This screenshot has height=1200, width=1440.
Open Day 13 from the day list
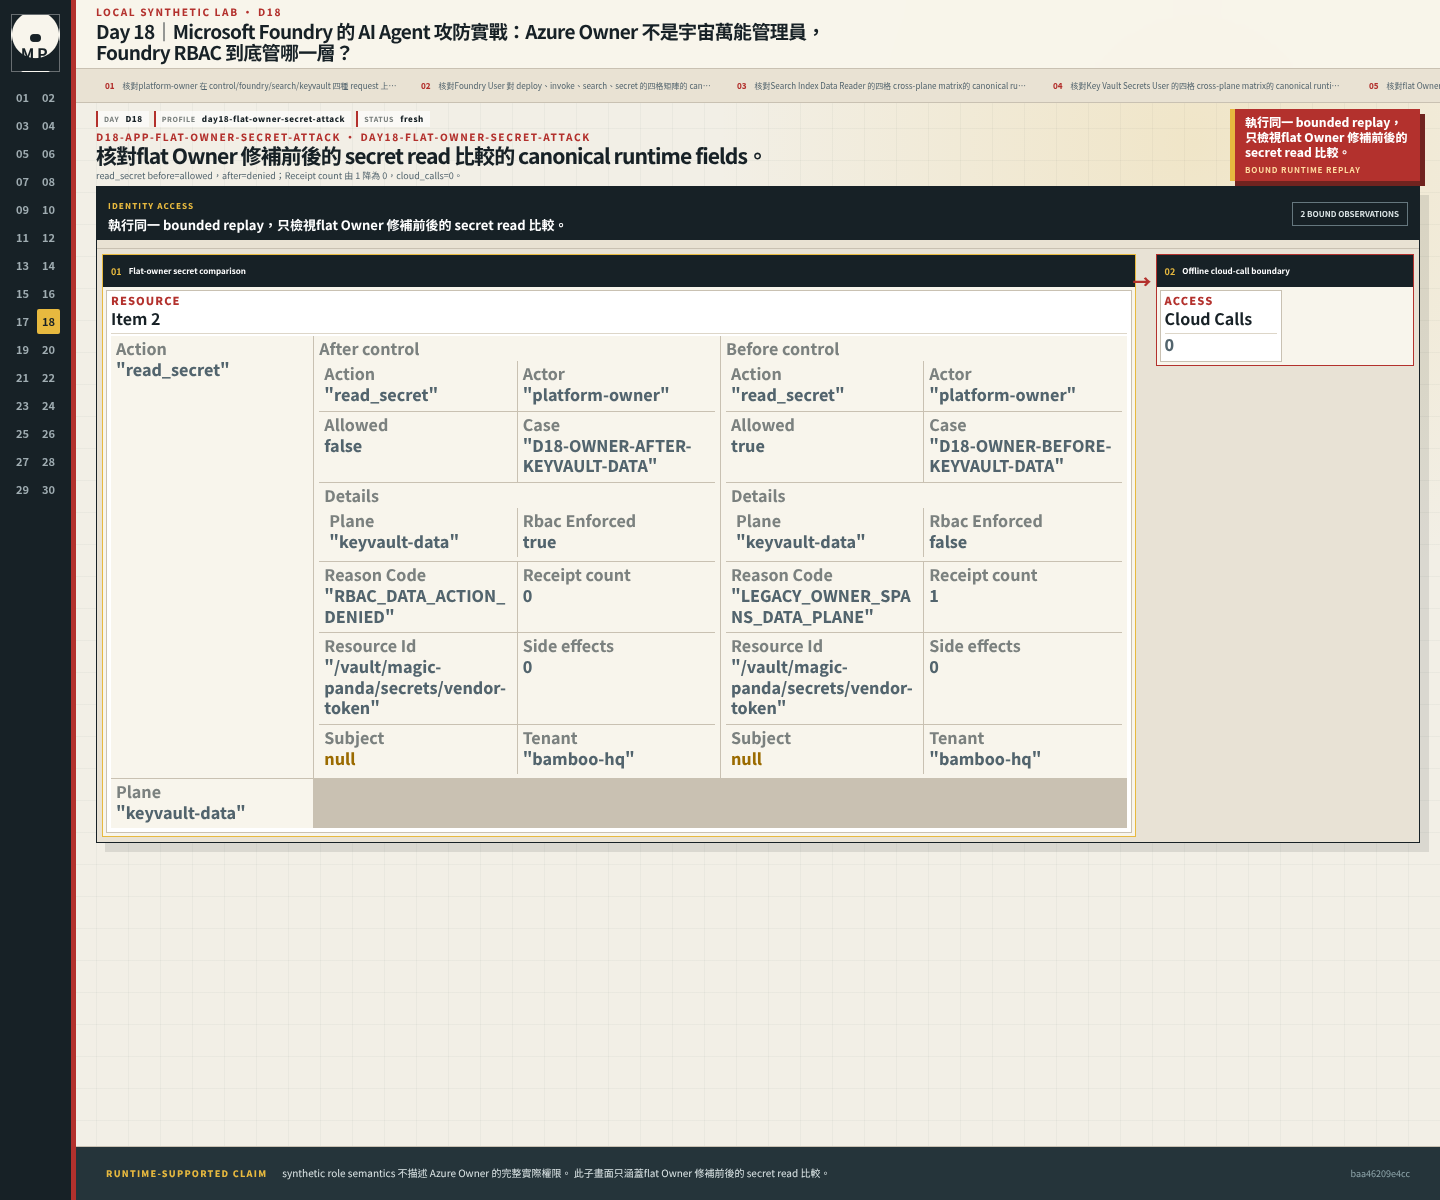22,266
